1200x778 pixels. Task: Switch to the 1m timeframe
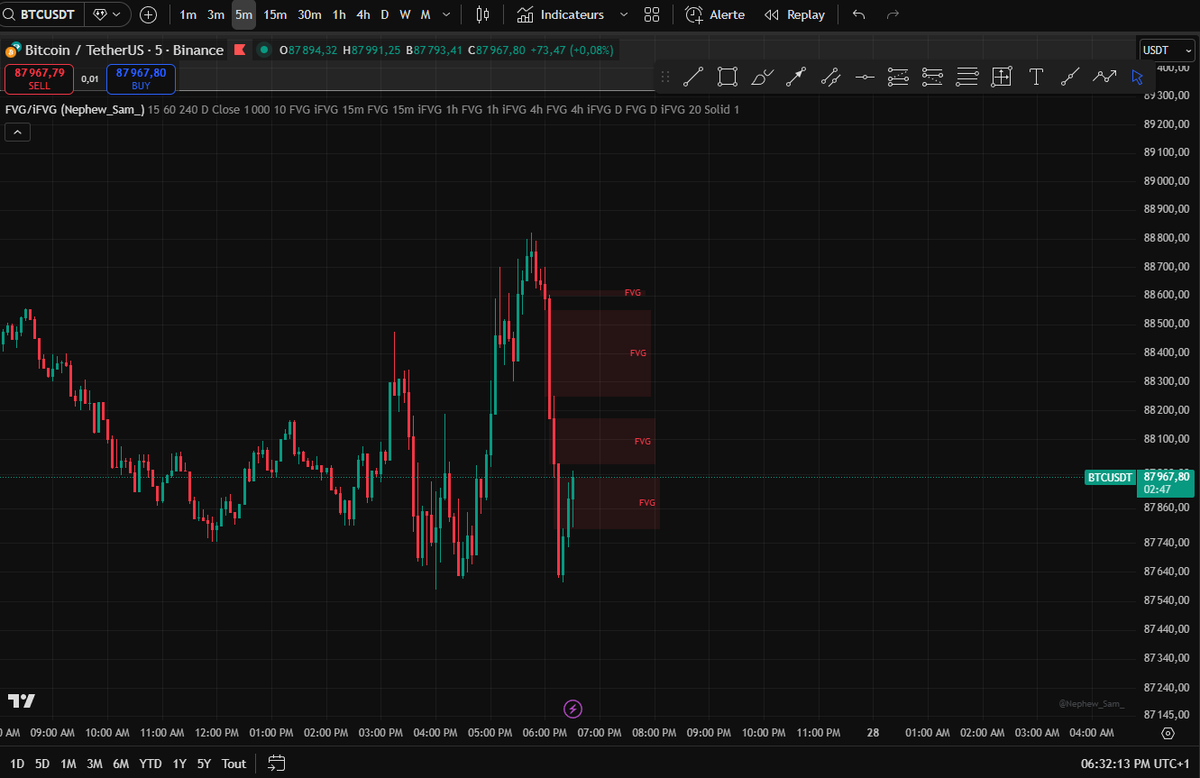point(188,15)
